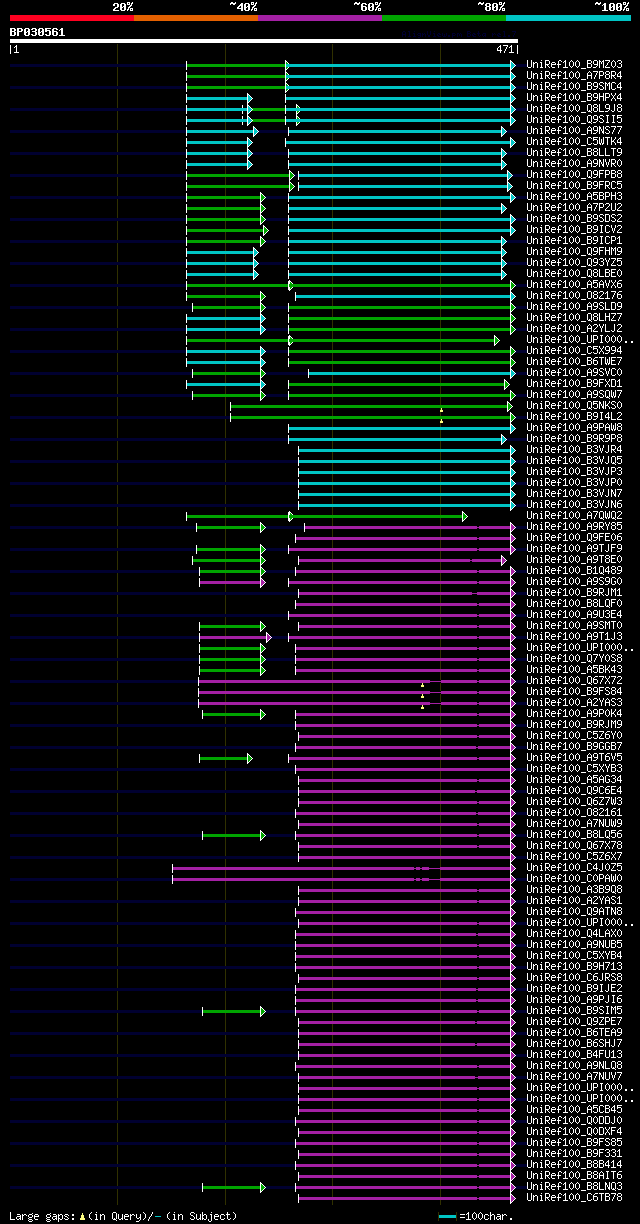Select the UniRef100_C0PAW0 label
The height and width of the screenshot is (1224, 640).
tap(574, 879)
